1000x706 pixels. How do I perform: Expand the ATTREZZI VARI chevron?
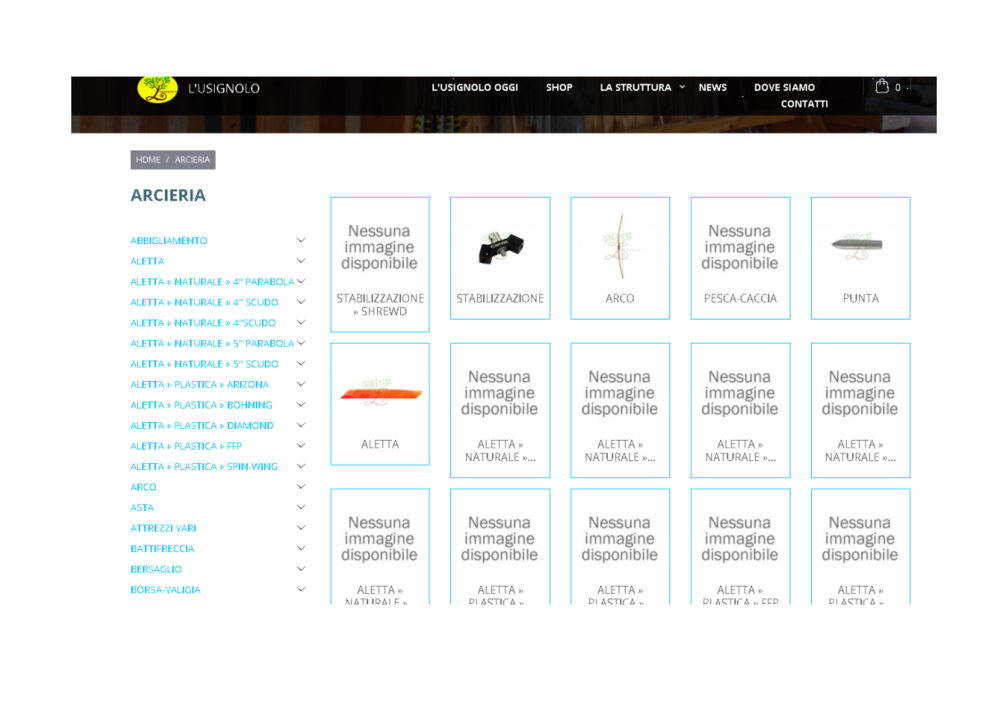point(301,528)
